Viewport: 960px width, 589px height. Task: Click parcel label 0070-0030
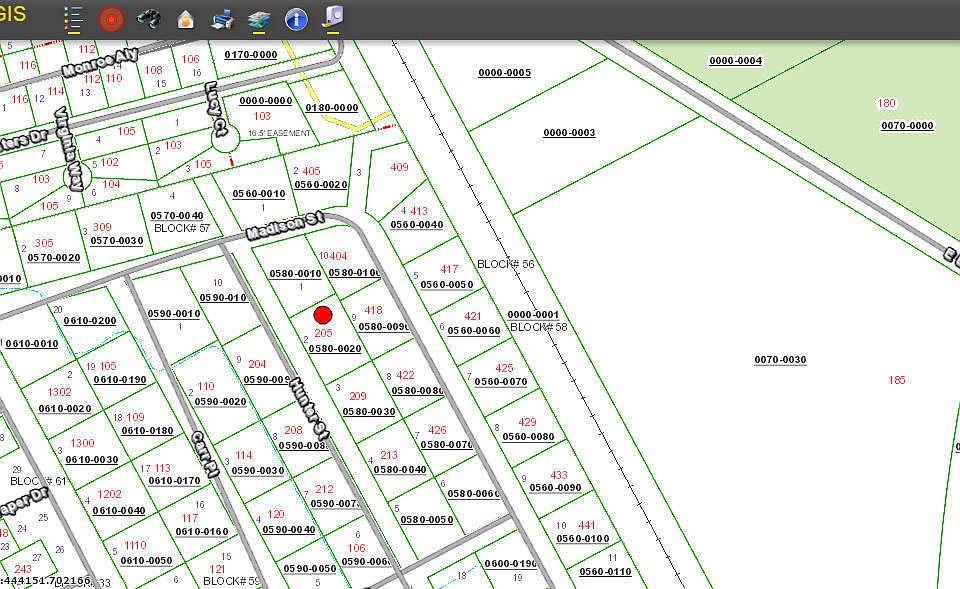point(780,359)
